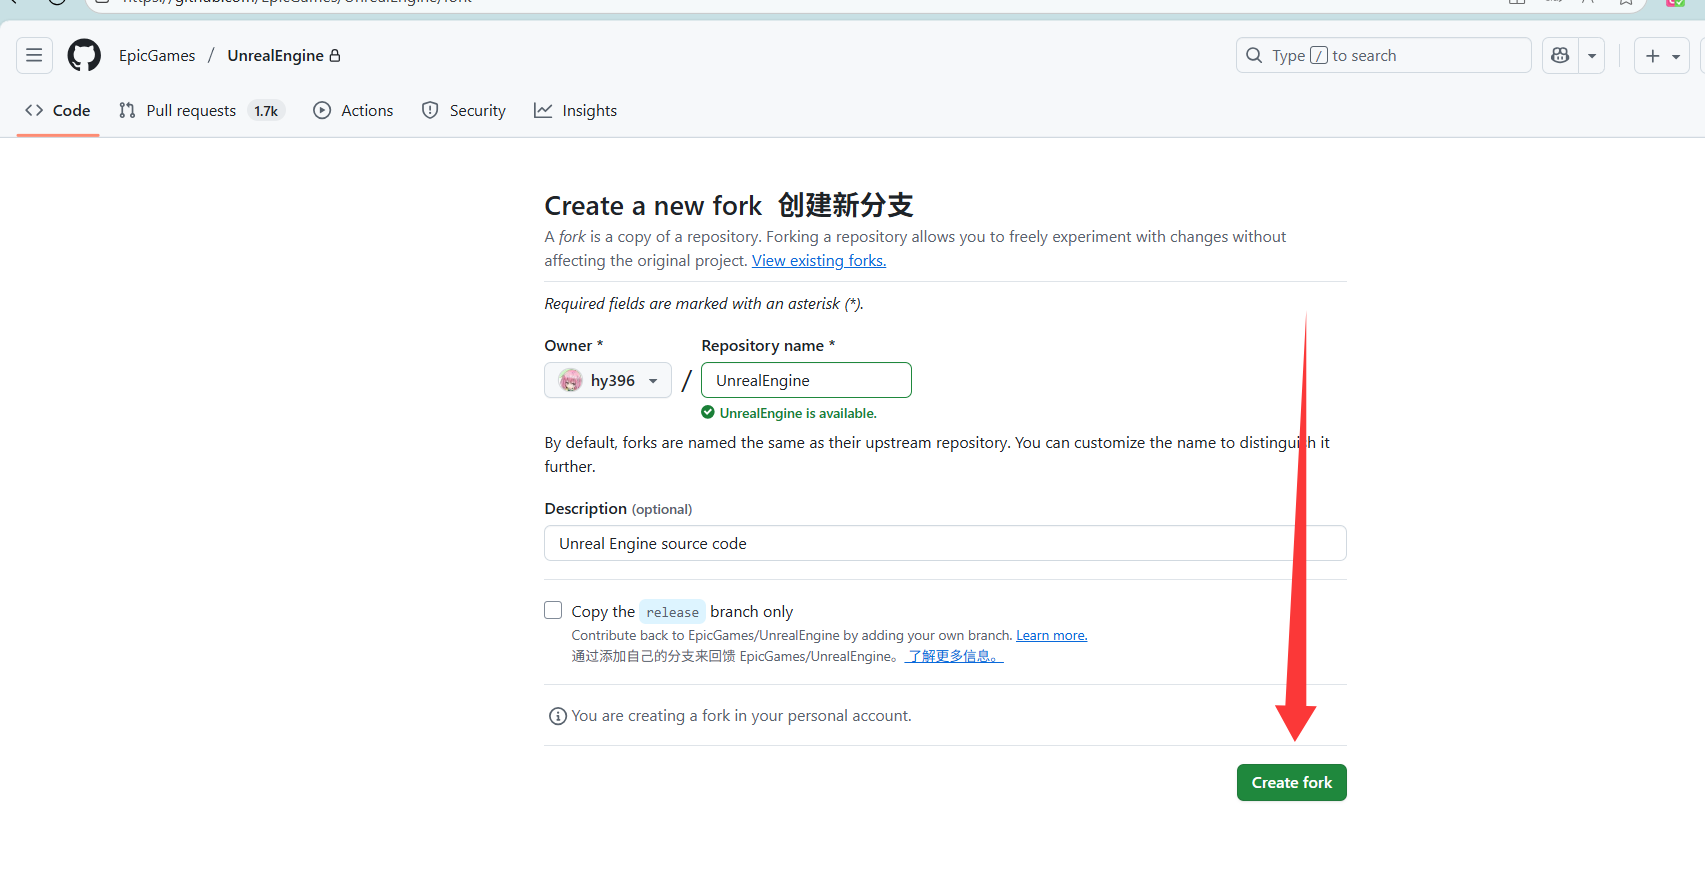Click the Security shield icon
1705x879 pixels.
tap(430, 111)
